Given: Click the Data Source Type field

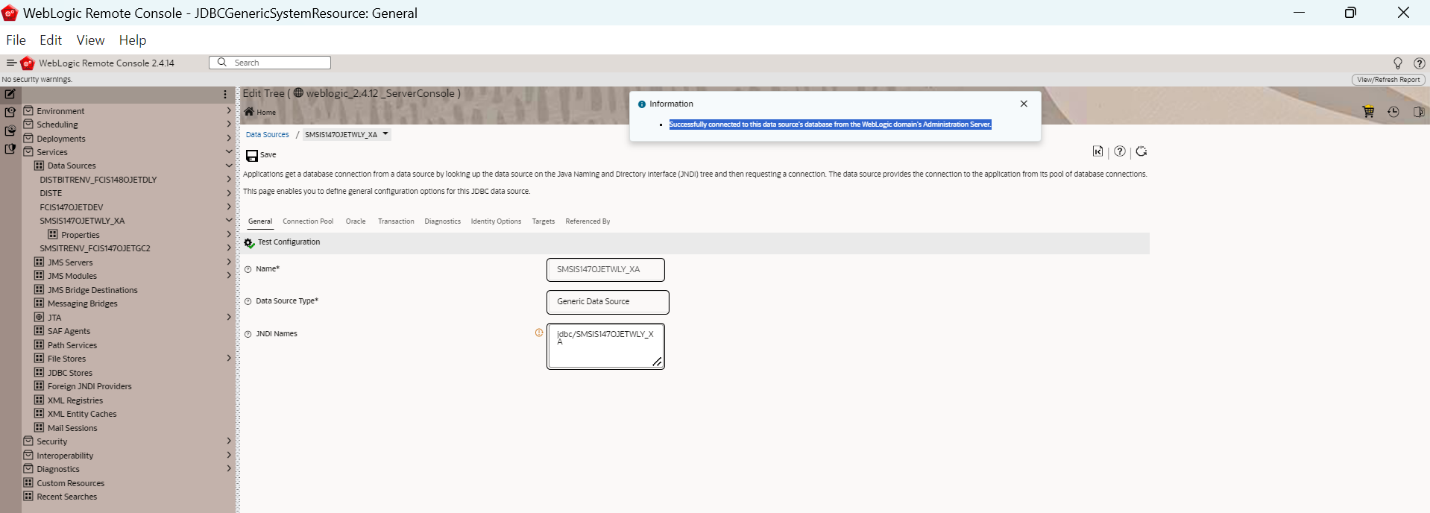Looking at the screenshot, I should point(608,301).
